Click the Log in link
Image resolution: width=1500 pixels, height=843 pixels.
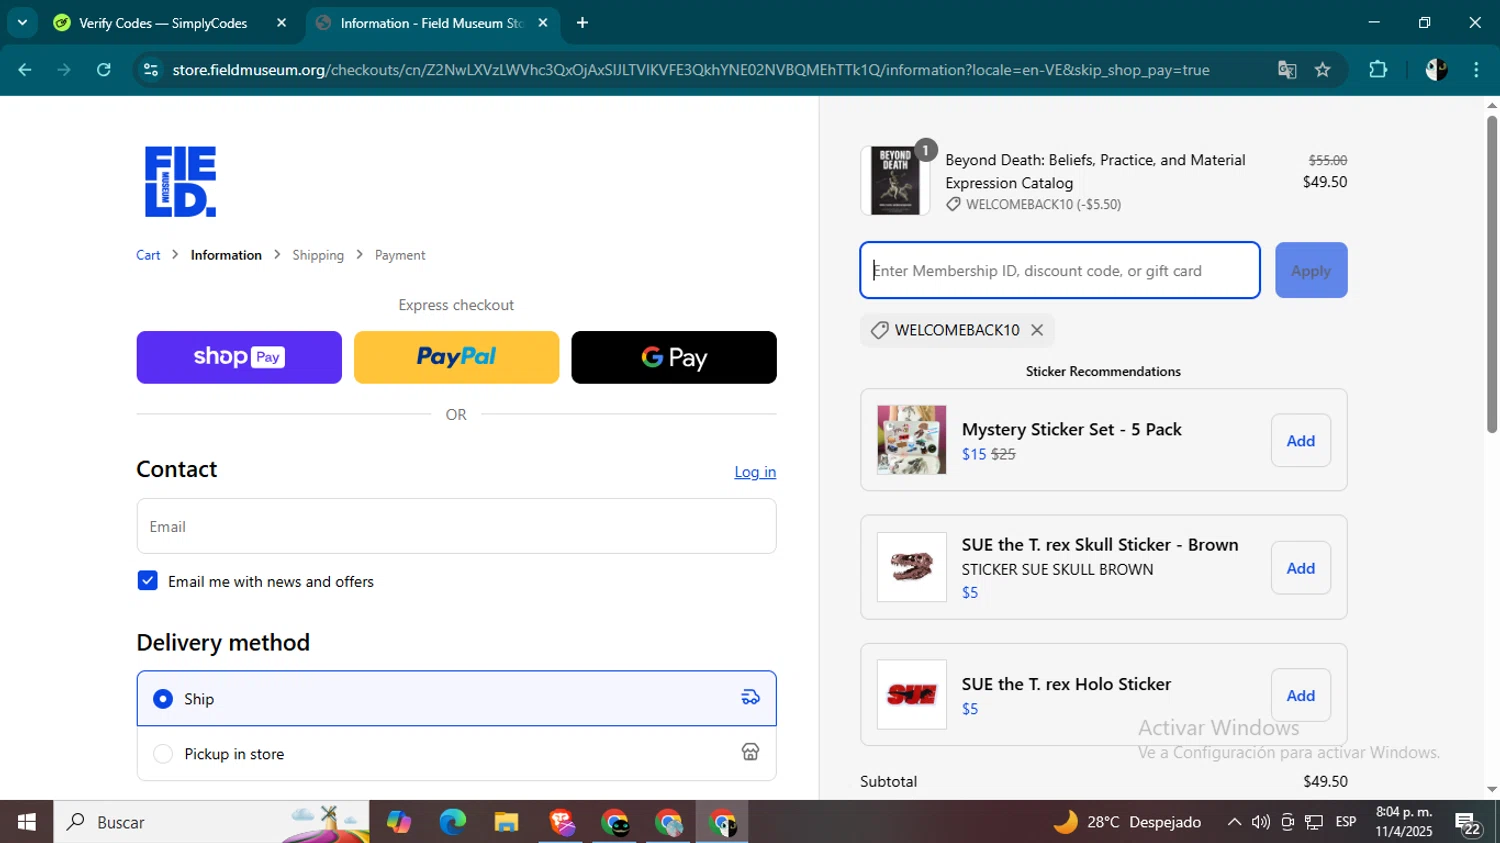tap(755, 472)
